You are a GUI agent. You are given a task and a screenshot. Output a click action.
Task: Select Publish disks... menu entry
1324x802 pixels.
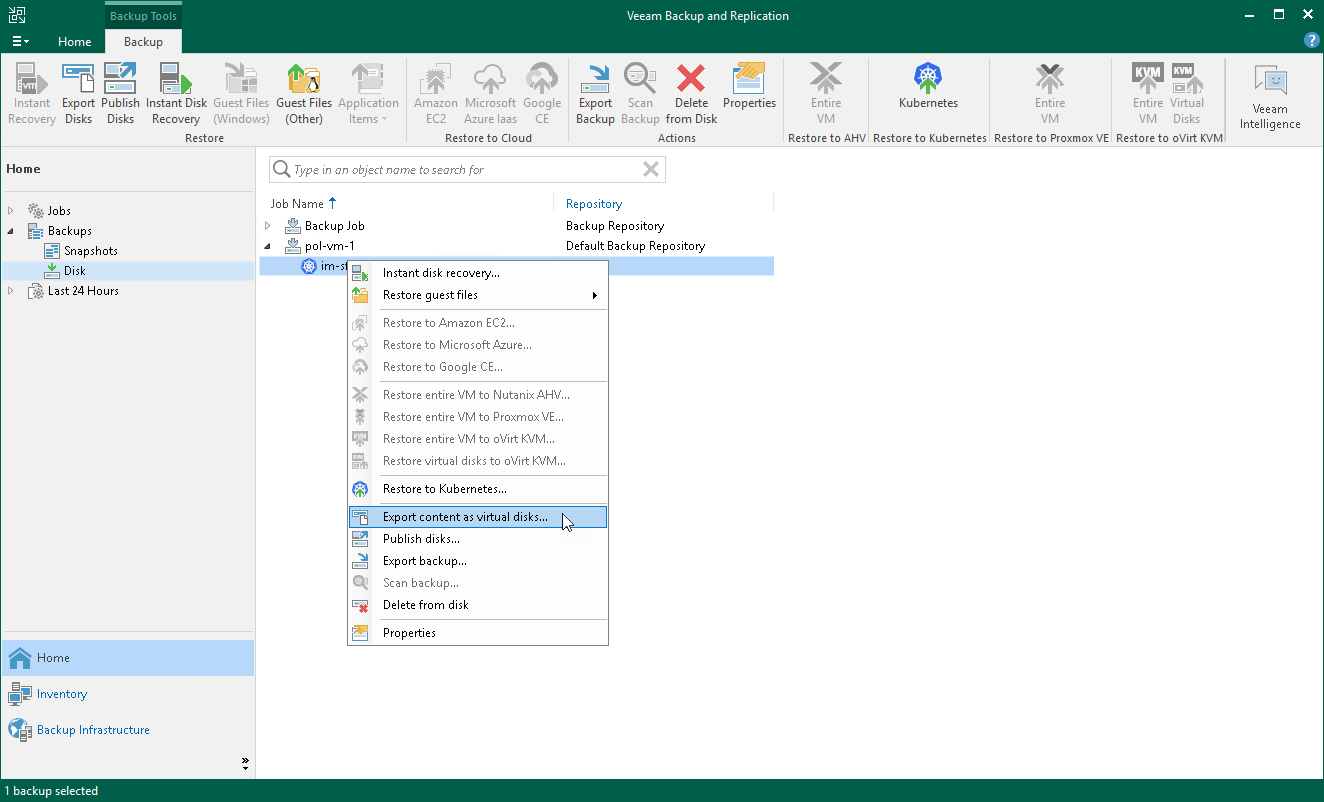click(x=478, y=539)
